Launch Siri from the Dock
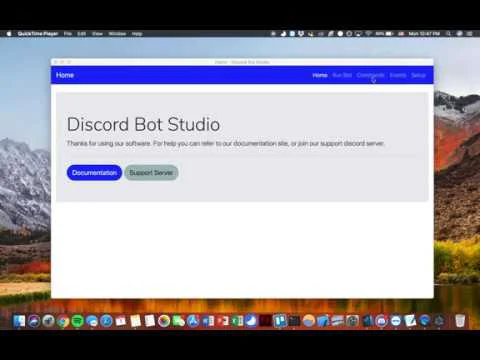The image size is (480, 360). [x=34, y=321]
